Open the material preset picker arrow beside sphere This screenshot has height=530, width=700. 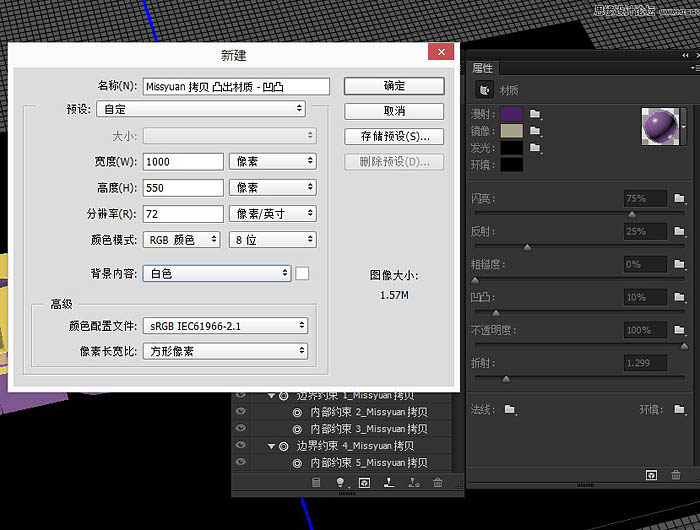click(683, 127)
